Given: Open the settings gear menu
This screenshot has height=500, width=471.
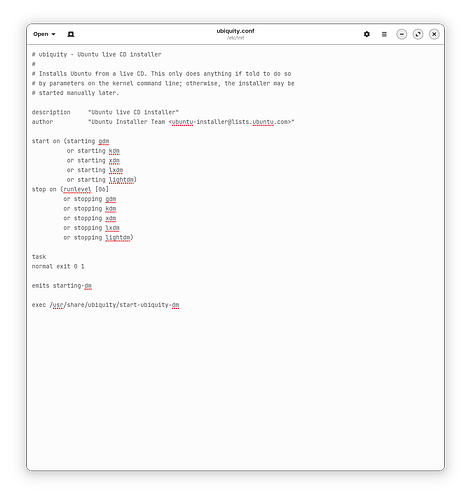Looking at the screenshot, I should coord(367,34).
